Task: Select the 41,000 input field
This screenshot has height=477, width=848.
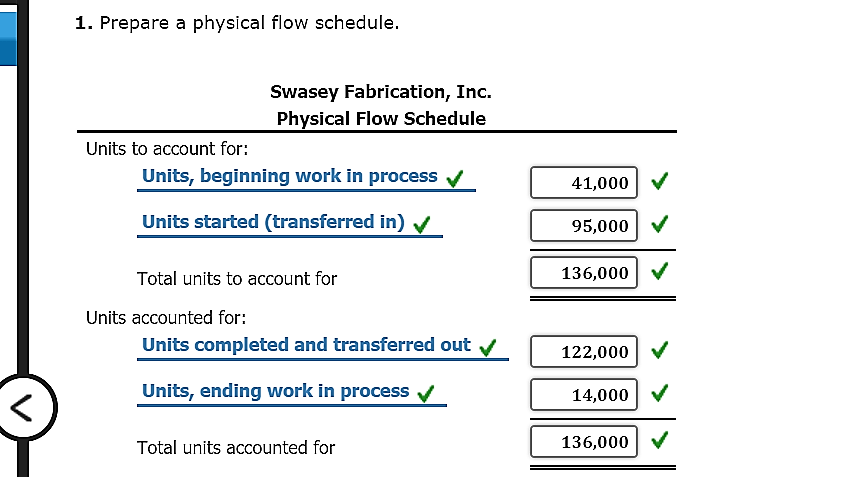Action: pos(584,182)
